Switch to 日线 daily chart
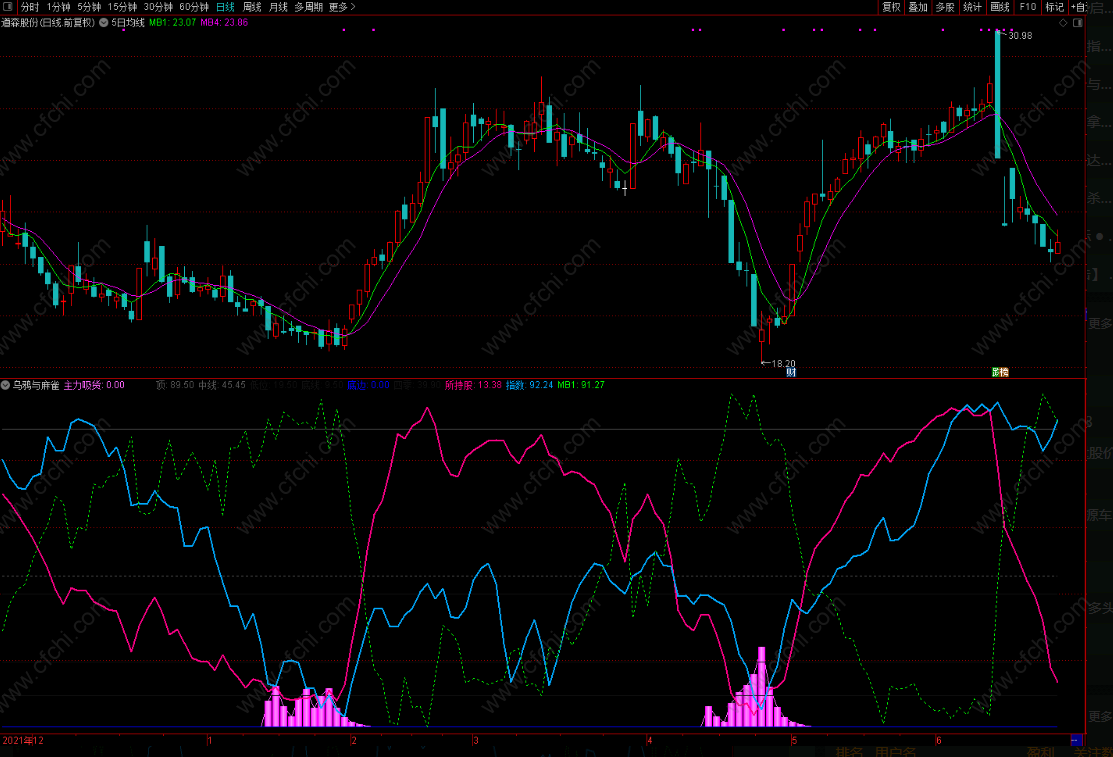1113x757 pixels. [x=225, y=7]
